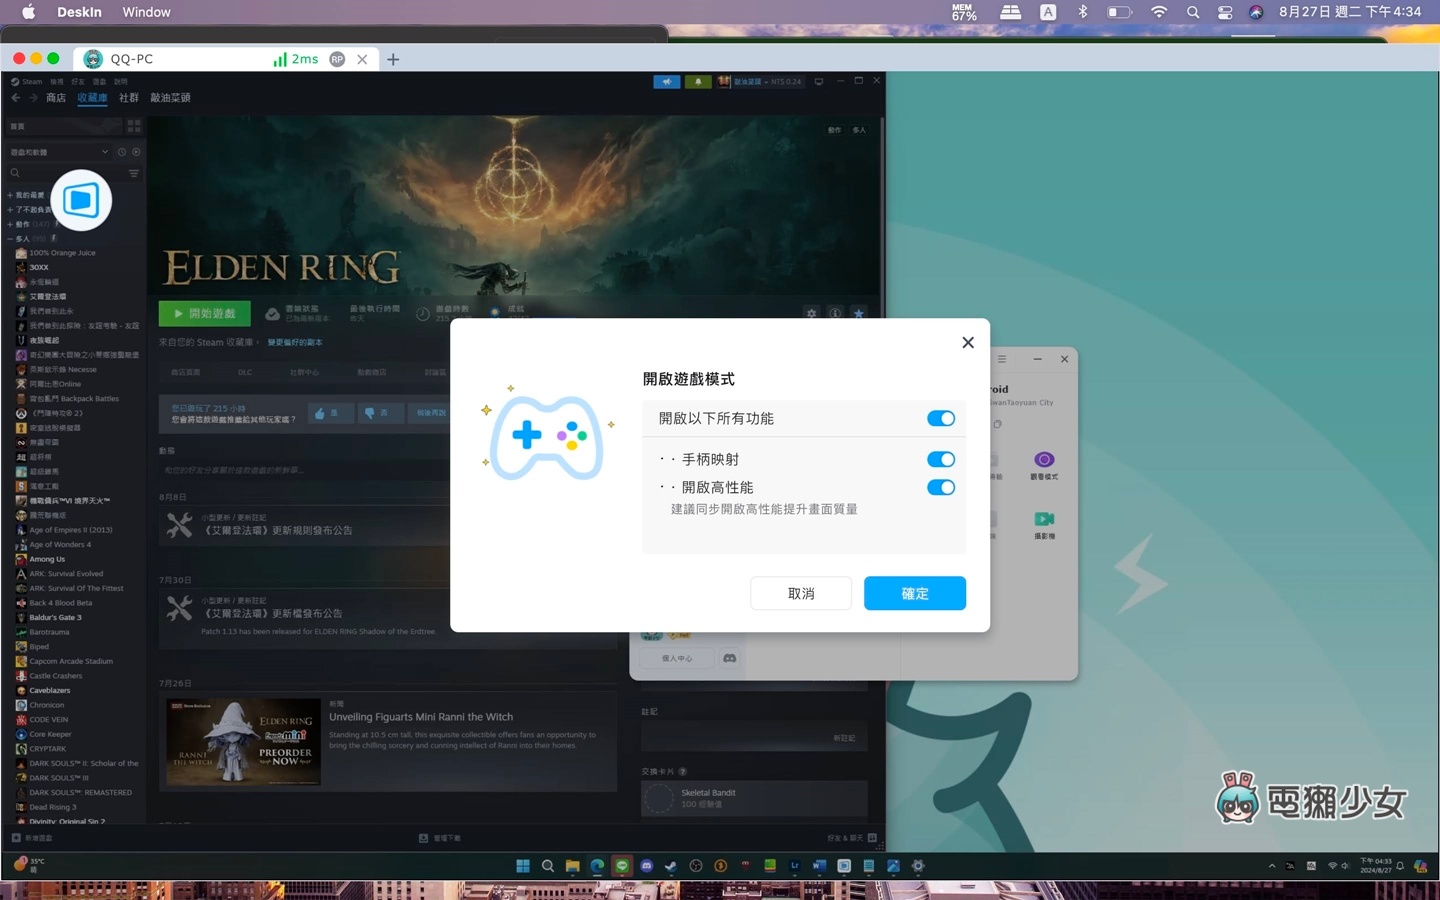Open Lightroom from the Windows taskbar
This screenshot has width=1440, height=900.
[795, 866]
